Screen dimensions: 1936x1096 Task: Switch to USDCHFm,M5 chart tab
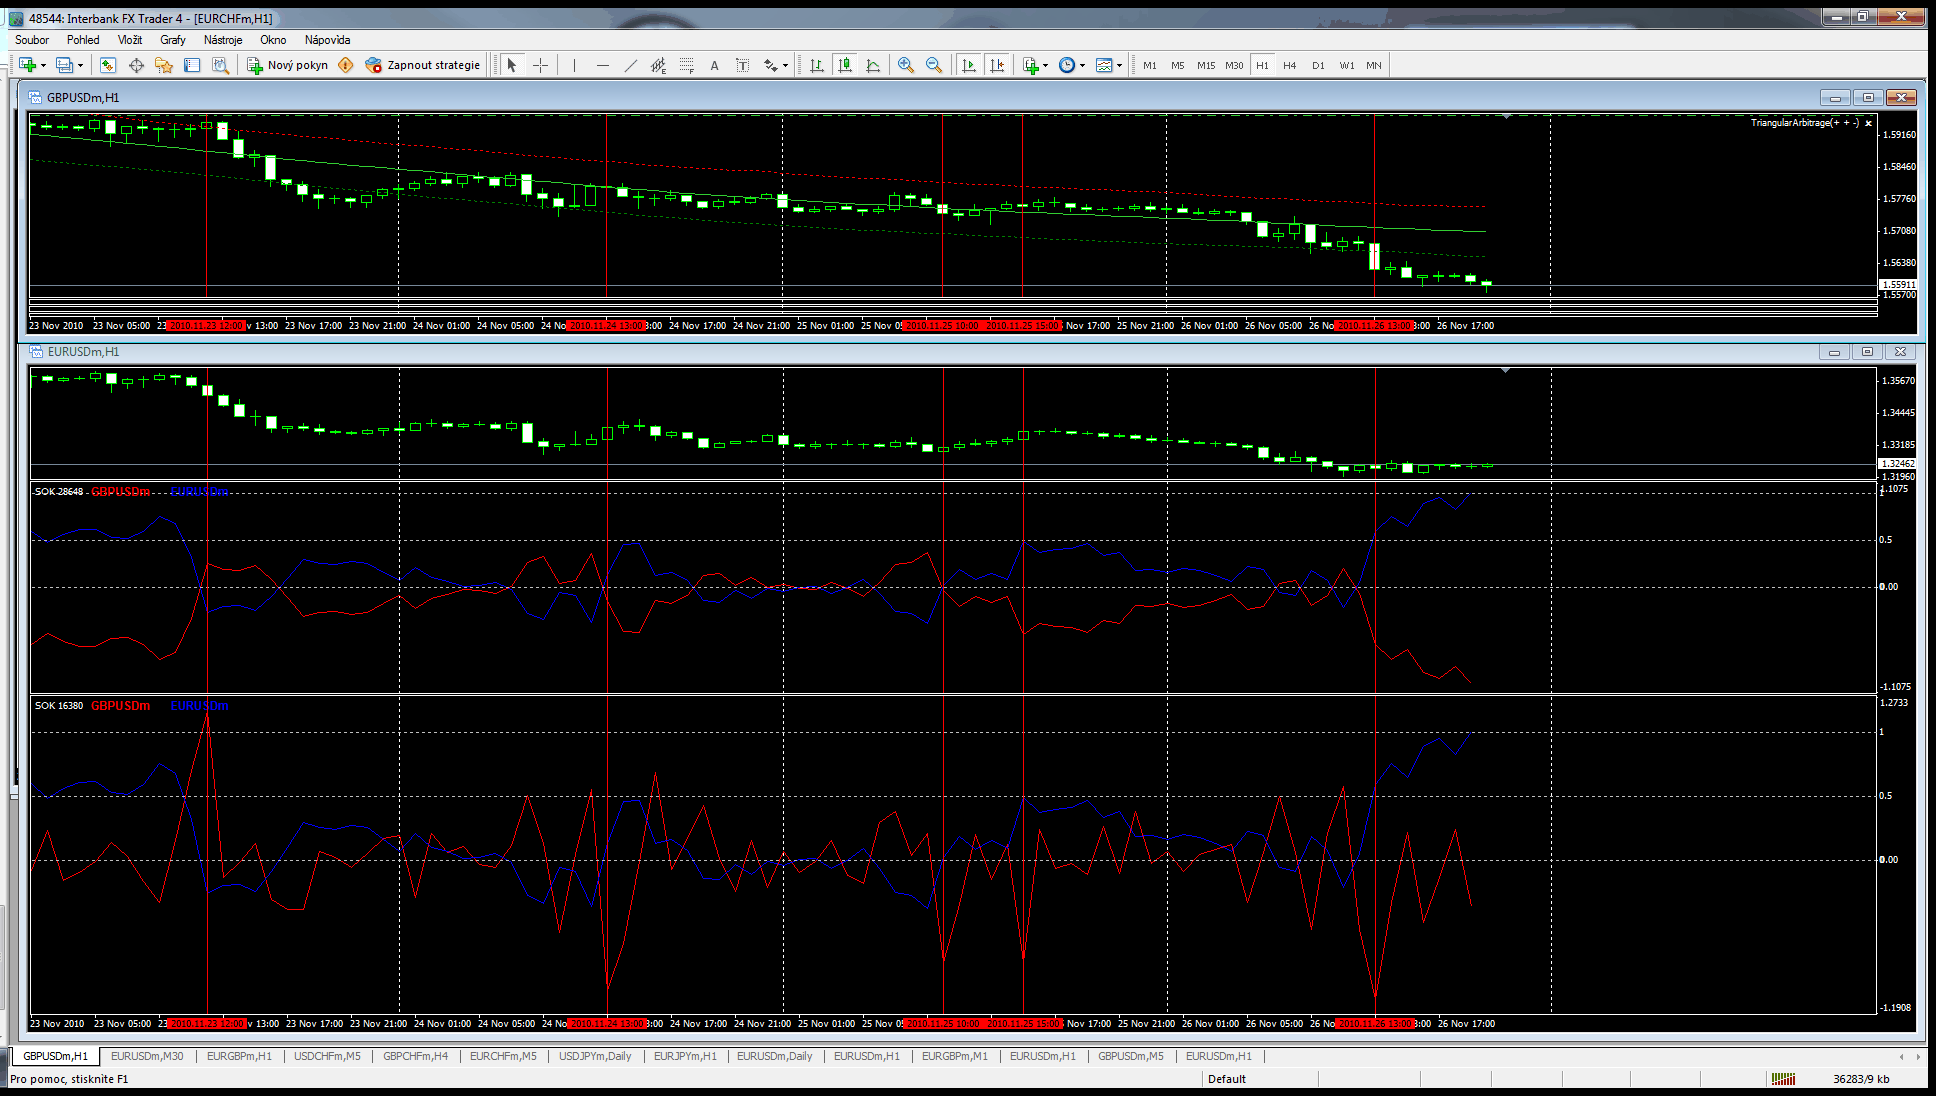[x=327, y=1056]
